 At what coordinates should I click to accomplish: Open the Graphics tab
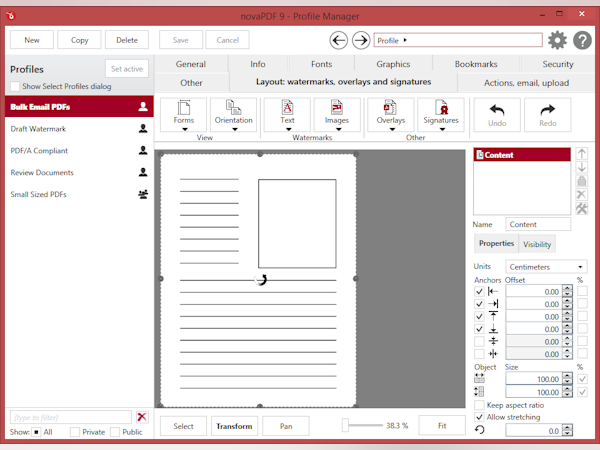coord(393,64)
